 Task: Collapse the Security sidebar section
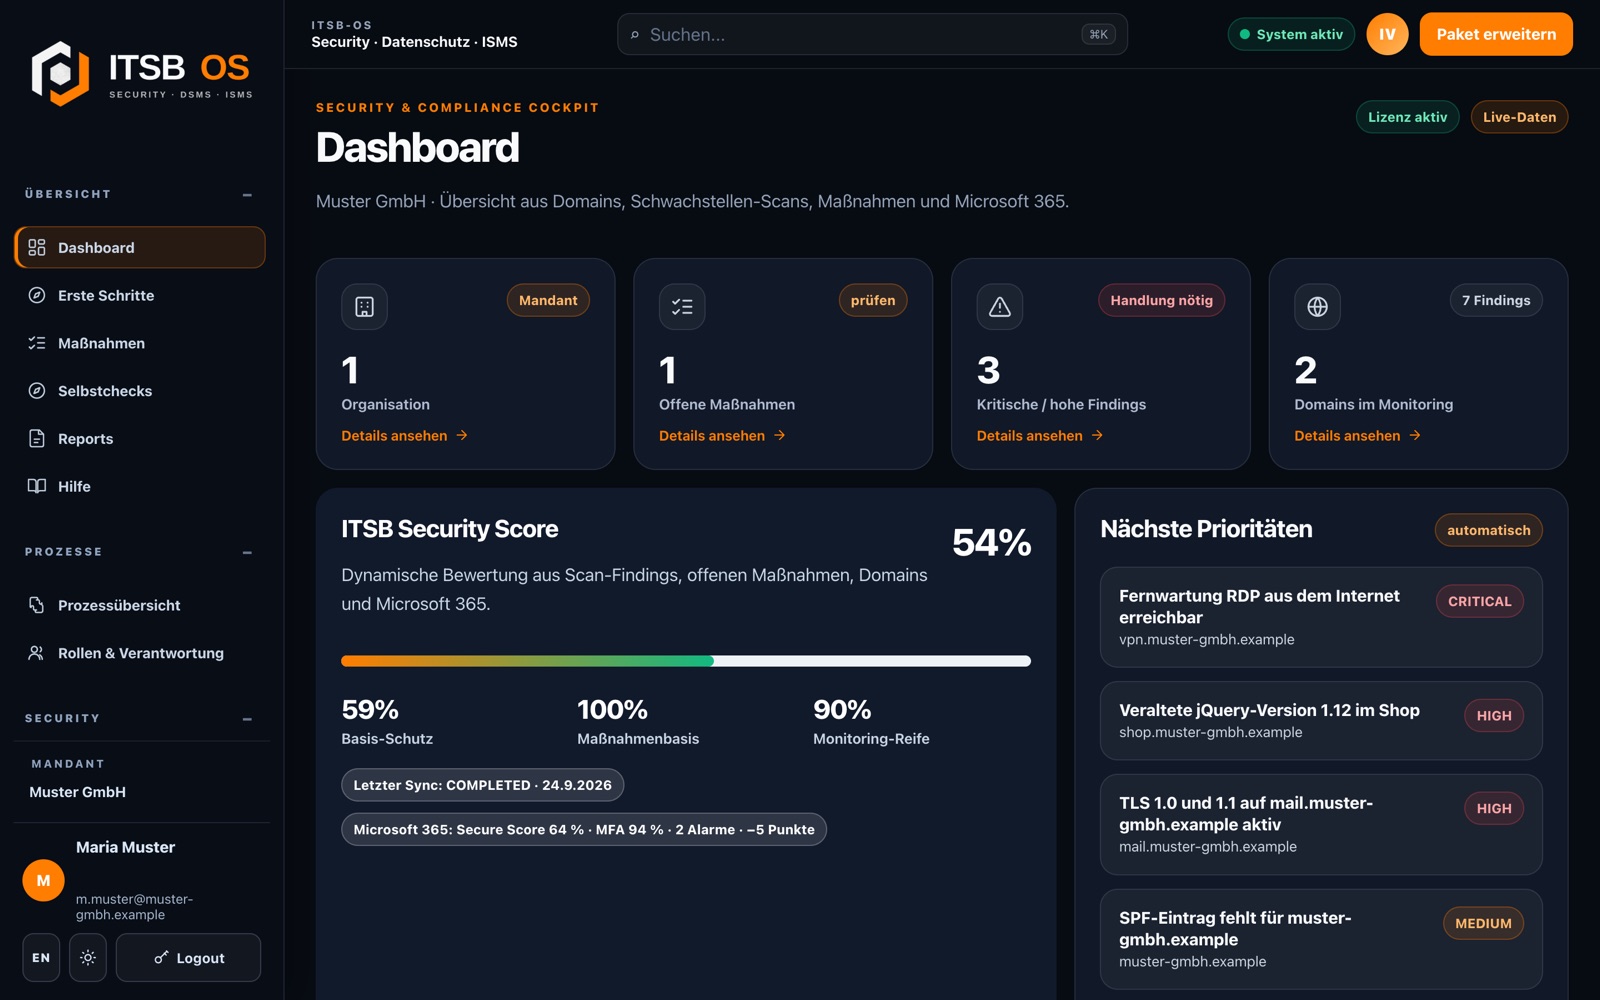(247, 719)
